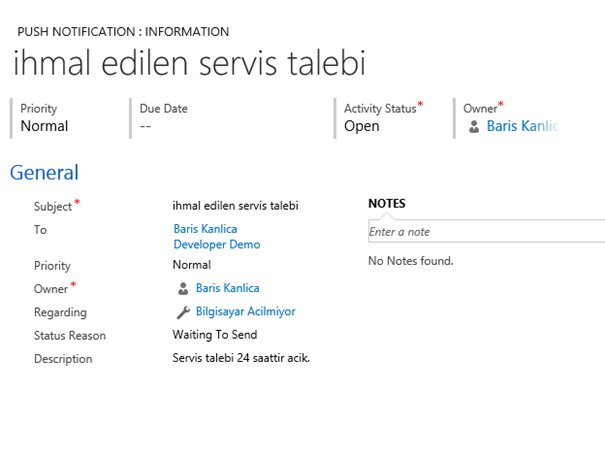Change the Priority Normal value in General
The height and width of the screenshot is (457, 605).
[x=192, y=265]
